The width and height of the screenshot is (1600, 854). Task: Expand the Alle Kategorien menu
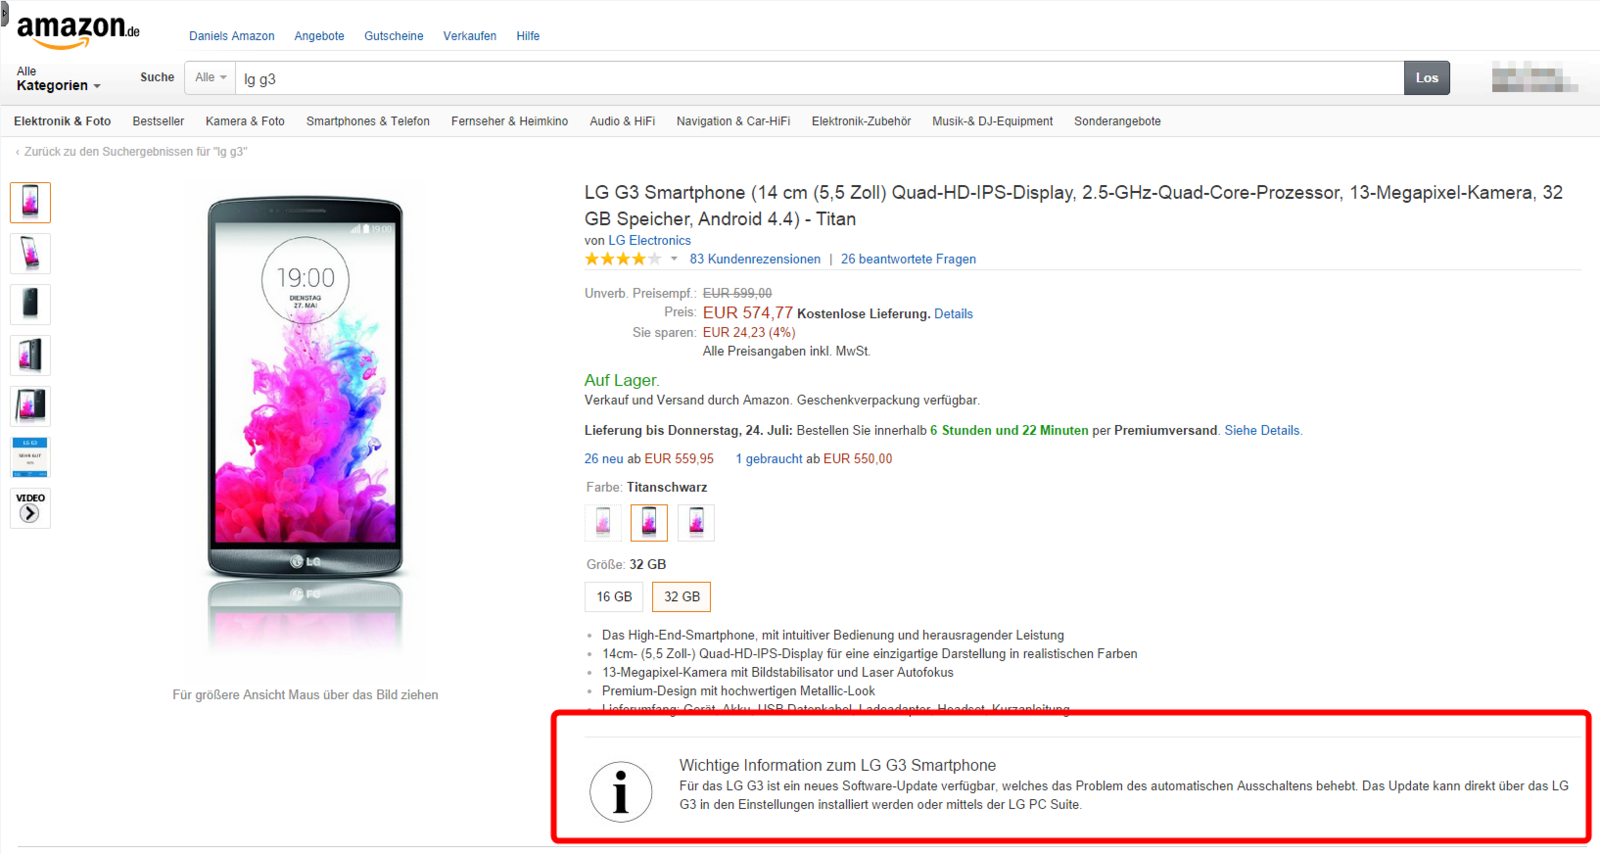coord(58,80)
